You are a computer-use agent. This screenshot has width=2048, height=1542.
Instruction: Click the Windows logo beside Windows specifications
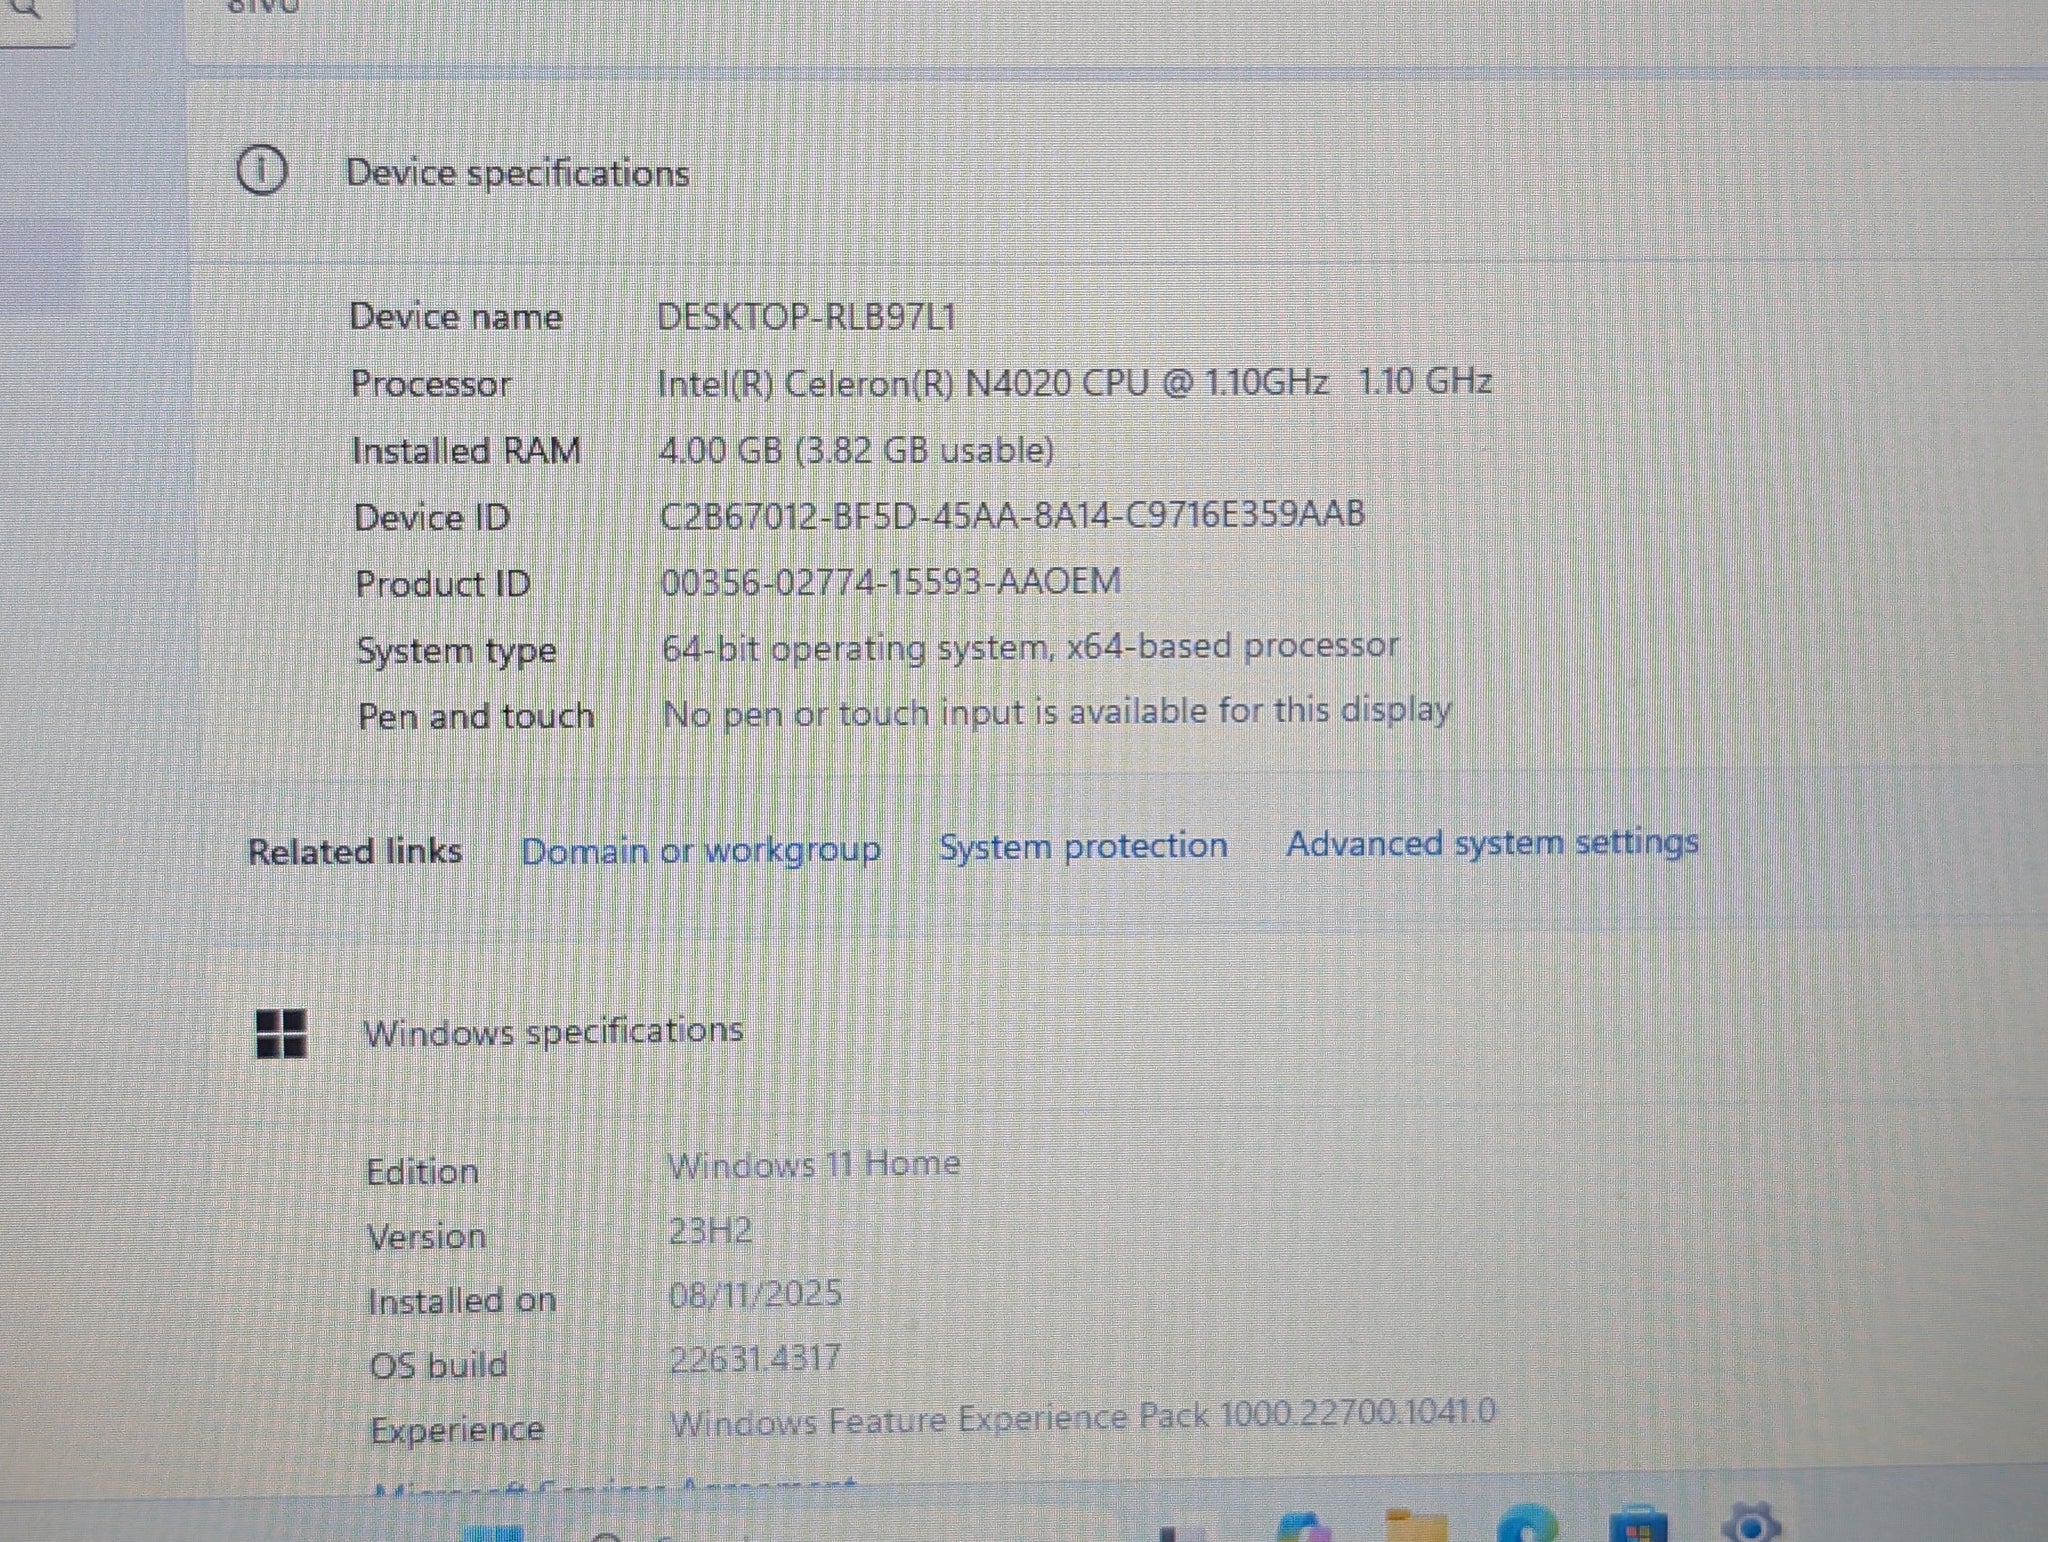click(x=281, y=1033)
